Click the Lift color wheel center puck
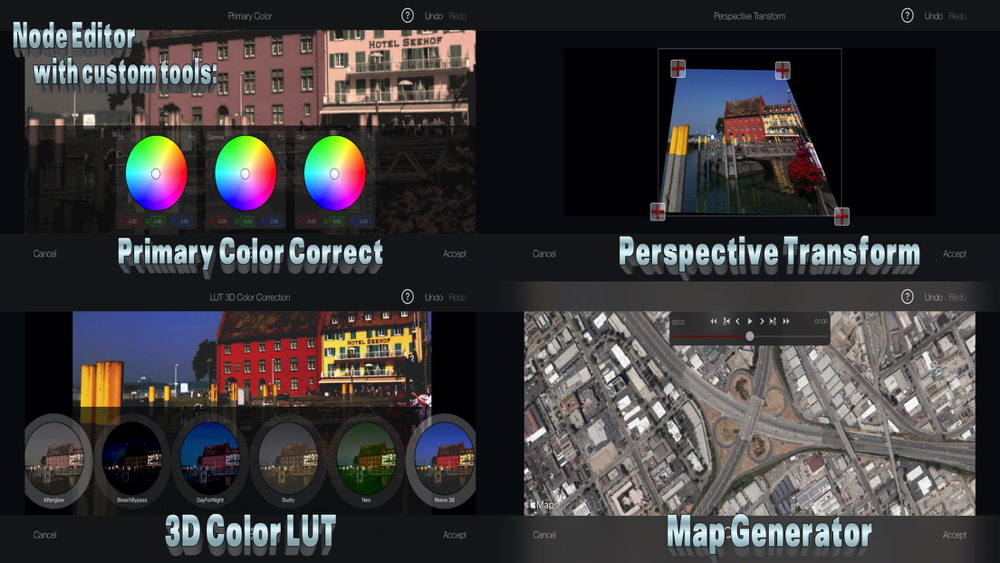The width and height of the screenshot is (1000, 563). click(x=156, y=173)
